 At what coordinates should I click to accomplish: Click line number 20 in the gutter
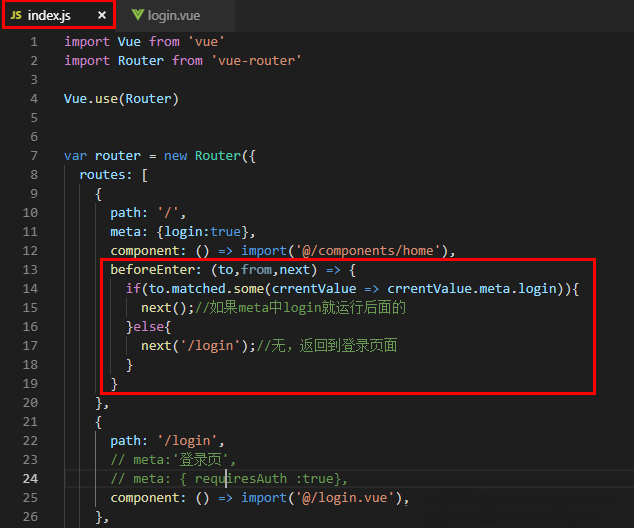tap(30, 403)
